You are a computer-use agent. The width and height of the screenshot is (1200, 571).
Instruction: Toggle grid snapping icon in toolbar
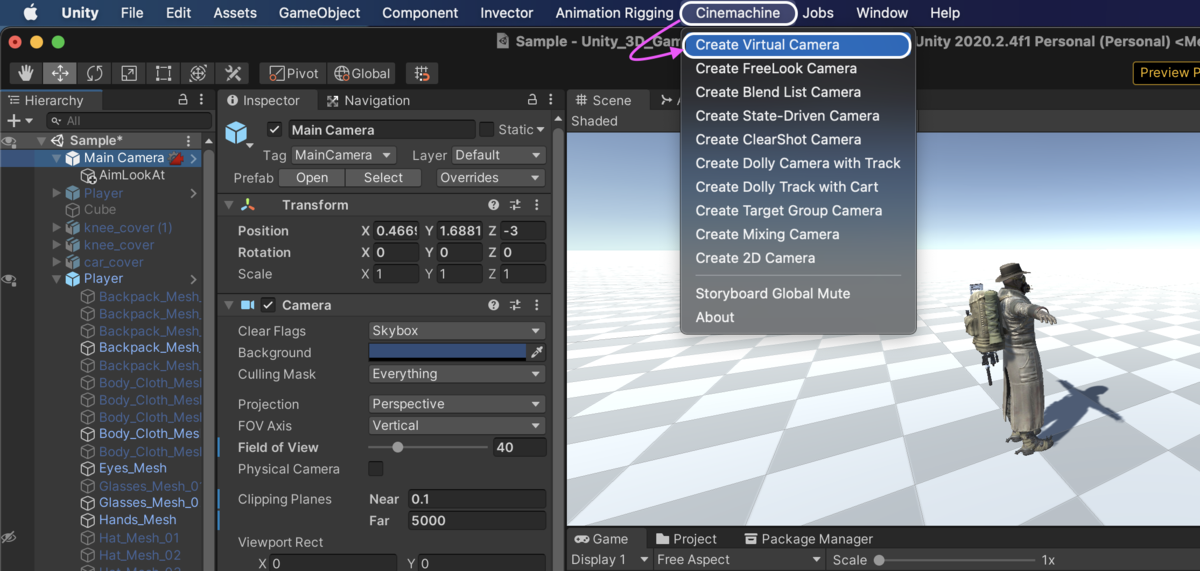click(x=422, y=73)
